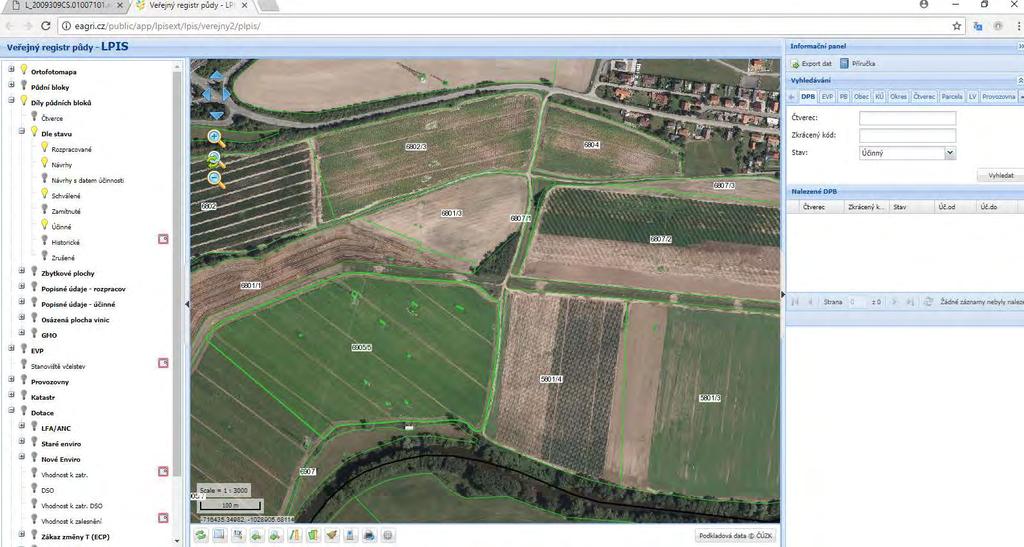Switch to the Provozovna search tab
The image size is (1024, 547).
coord(999,97)
